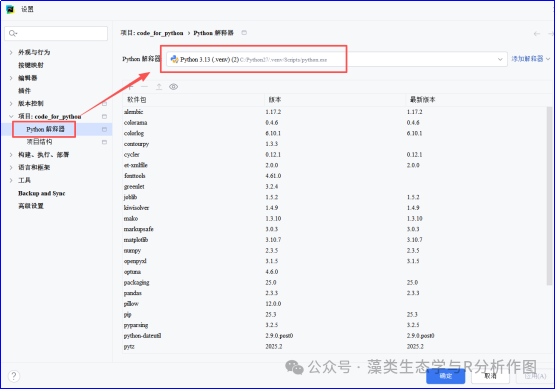Select the python-dateutil package row

pyautogui.click(x=334, y=336)
